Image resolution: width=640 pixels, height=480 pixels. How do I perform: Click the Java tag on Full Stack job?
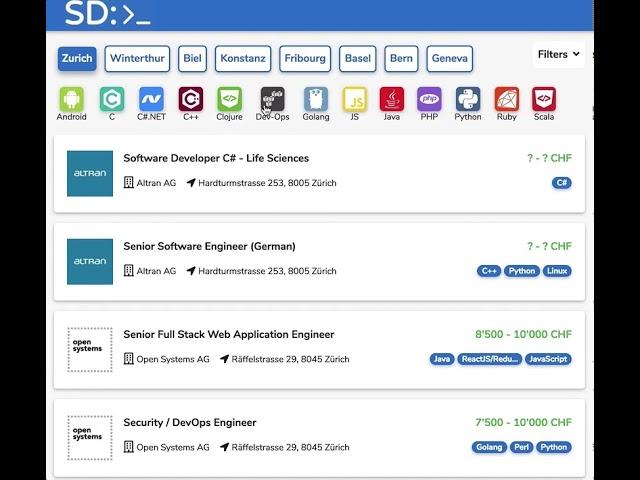point(442,359)
